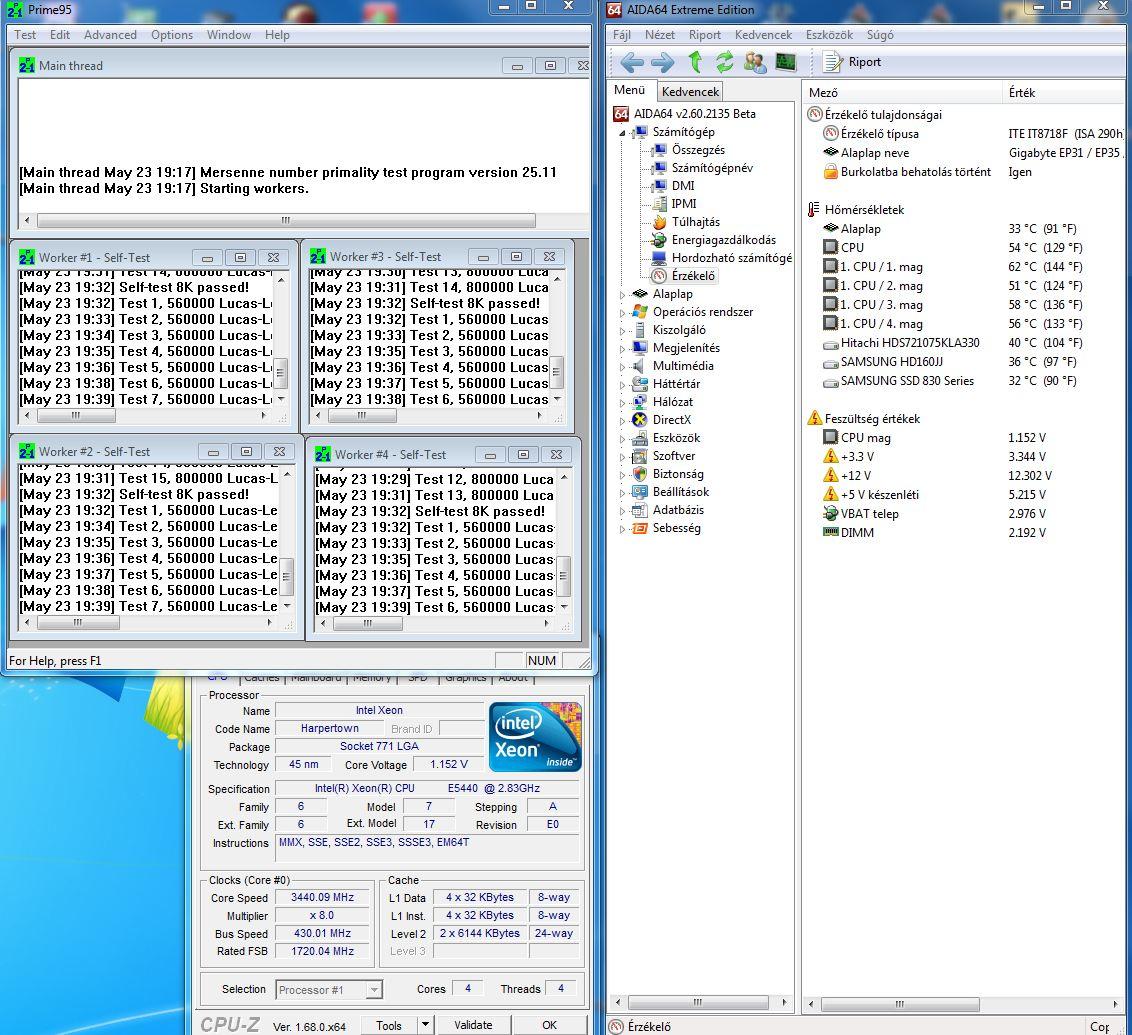Expand the Operációs rendszer tree node
The image size is (1132, 1035).
622,313
